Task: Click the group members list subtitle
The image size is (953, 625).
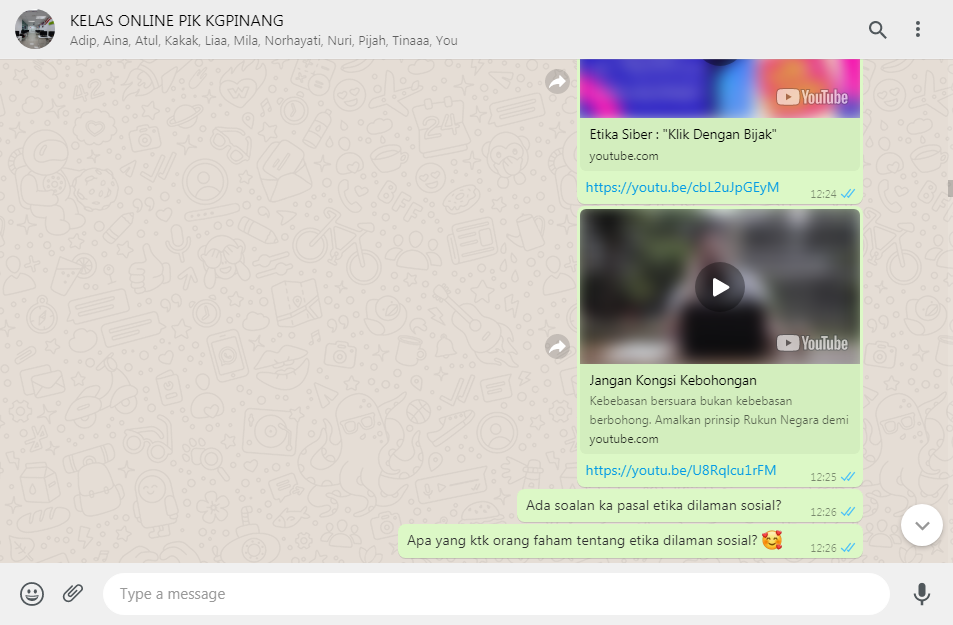Action: [264, 41]
